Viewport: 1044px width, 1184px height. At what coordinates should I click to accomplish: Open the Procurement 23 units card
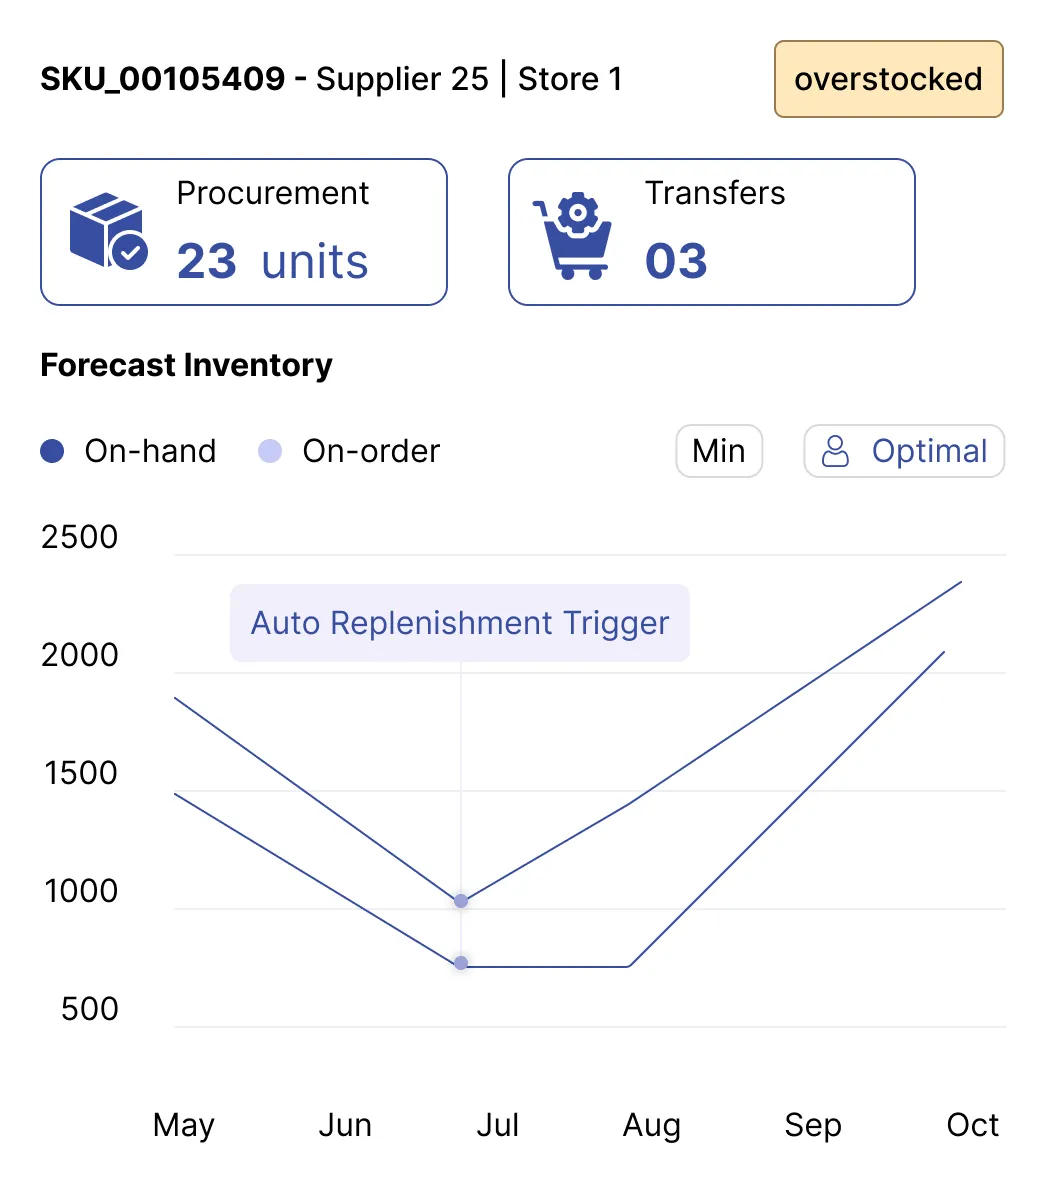(243, 232)
